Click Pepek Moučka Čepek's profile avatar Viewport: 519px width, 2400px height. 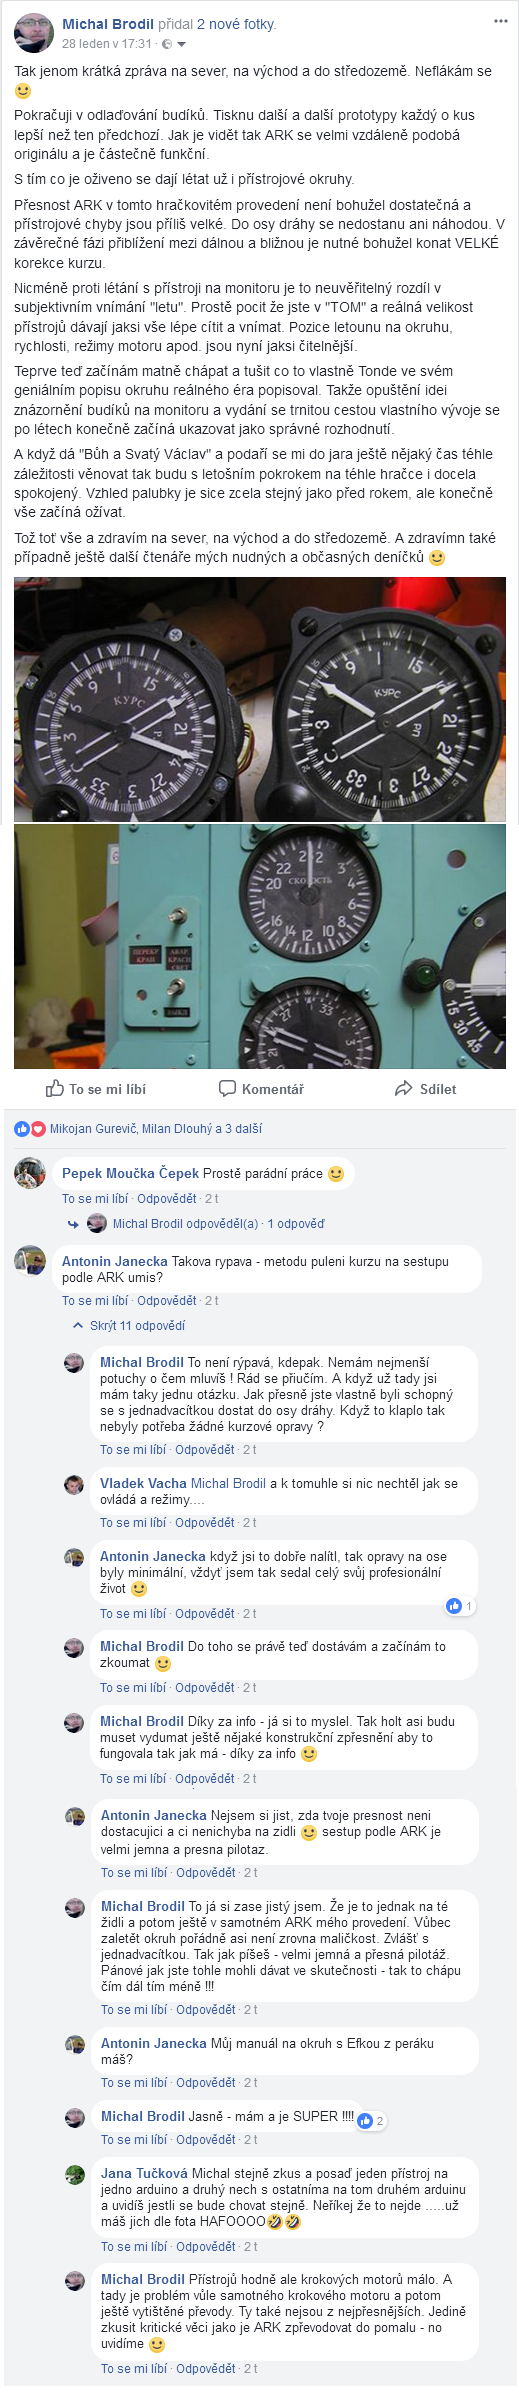[x=30, y=1173]
